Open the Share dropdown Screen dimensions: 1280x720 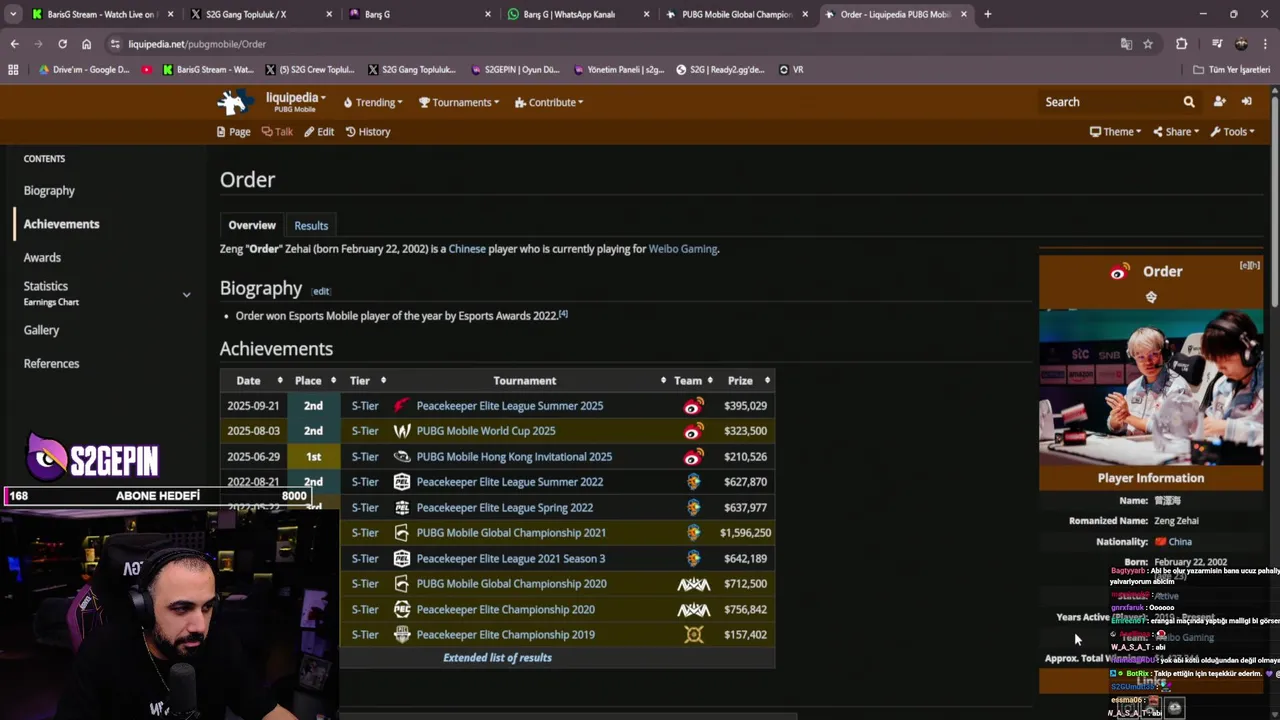pyautogui.click(x=1176, y=132)
